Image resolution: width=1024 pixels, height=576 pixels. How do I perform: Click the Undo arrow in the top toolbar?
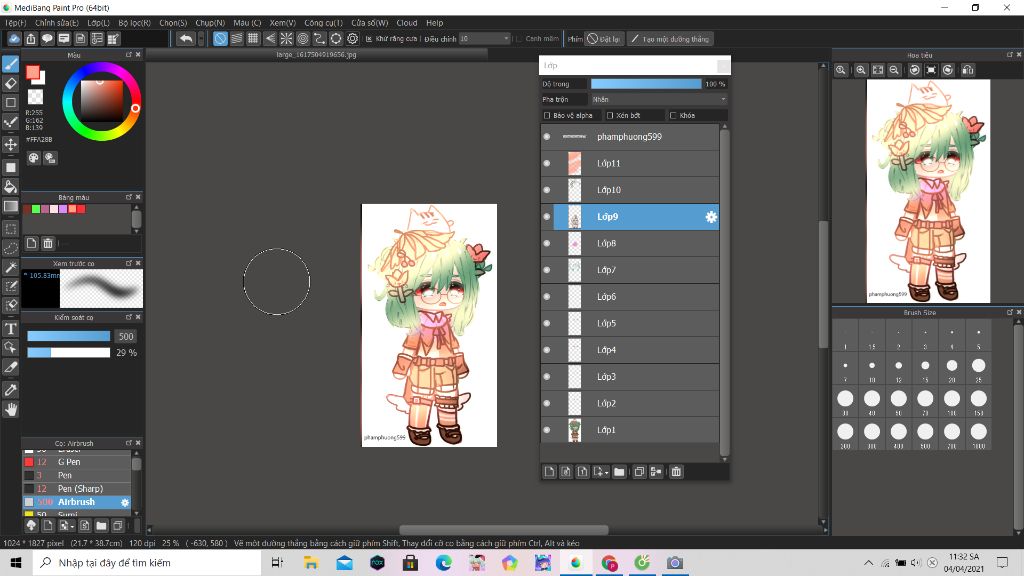pos(186,39)
